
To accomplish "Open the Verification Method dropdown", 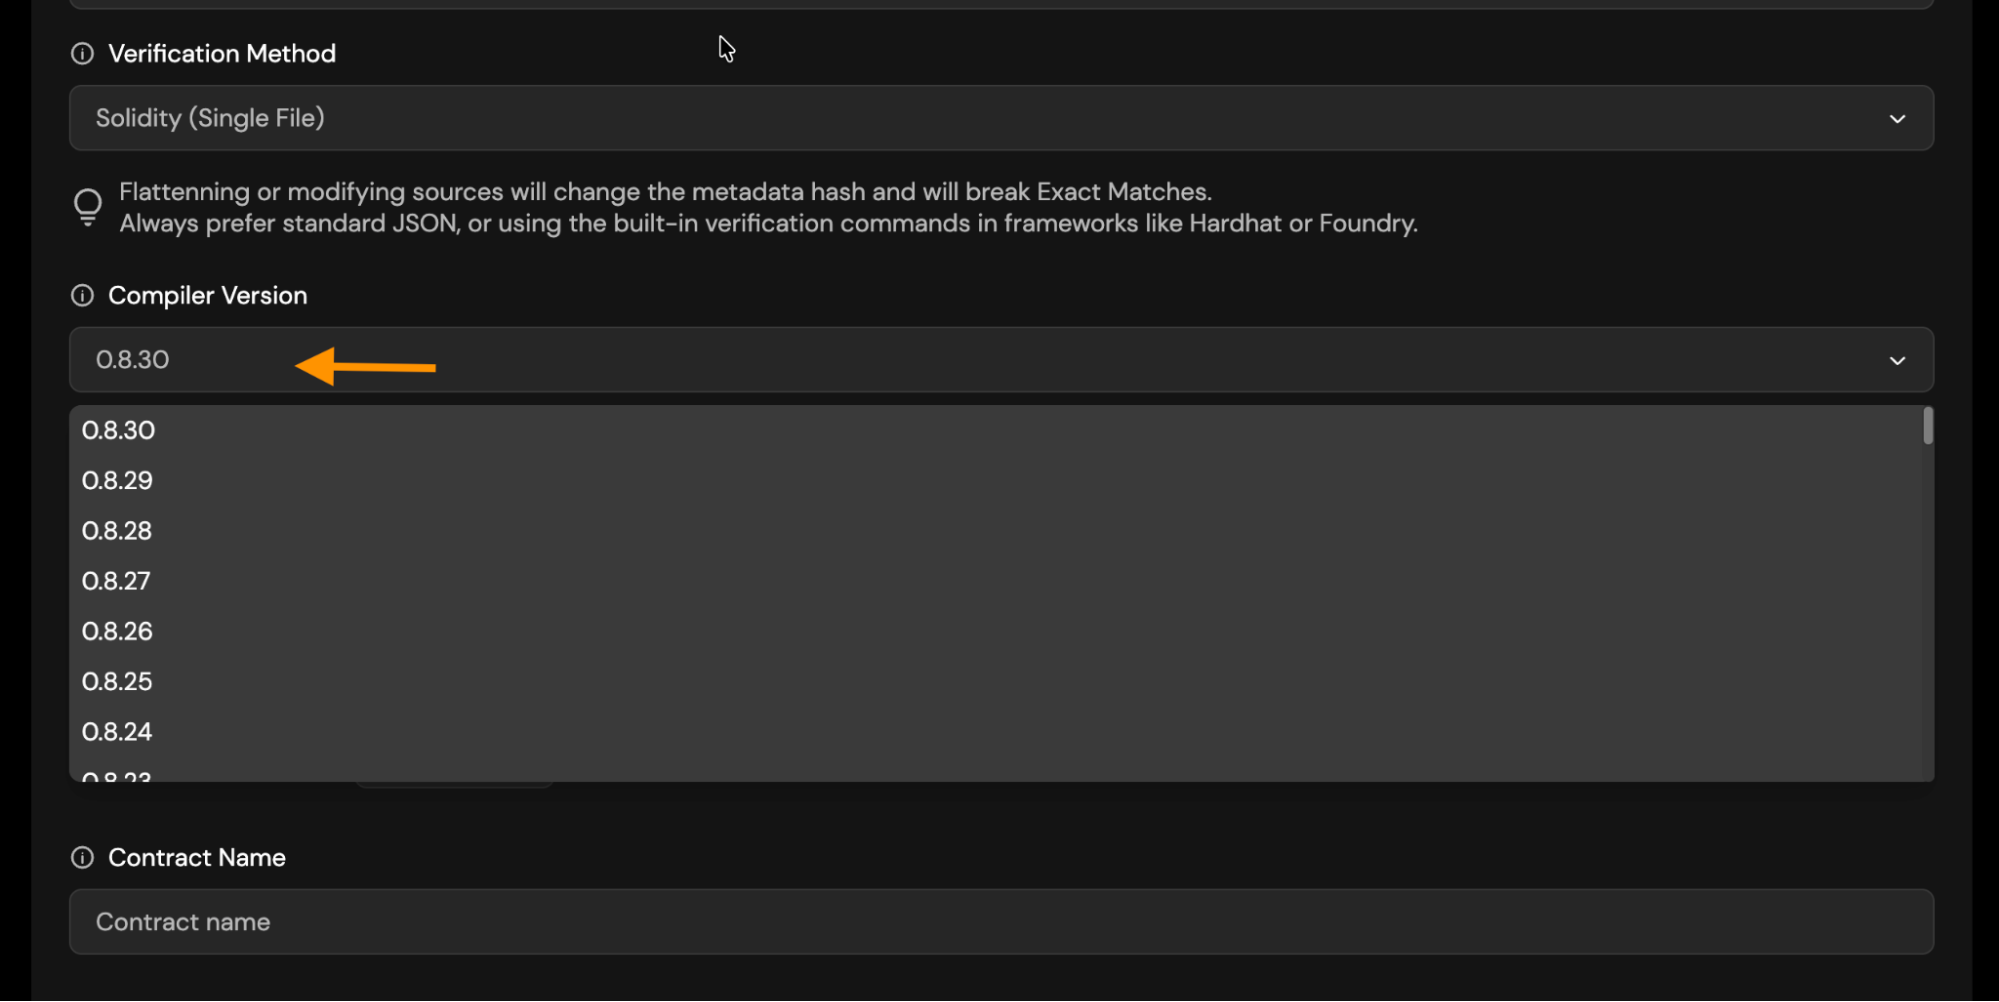I will coord(1000,118).
